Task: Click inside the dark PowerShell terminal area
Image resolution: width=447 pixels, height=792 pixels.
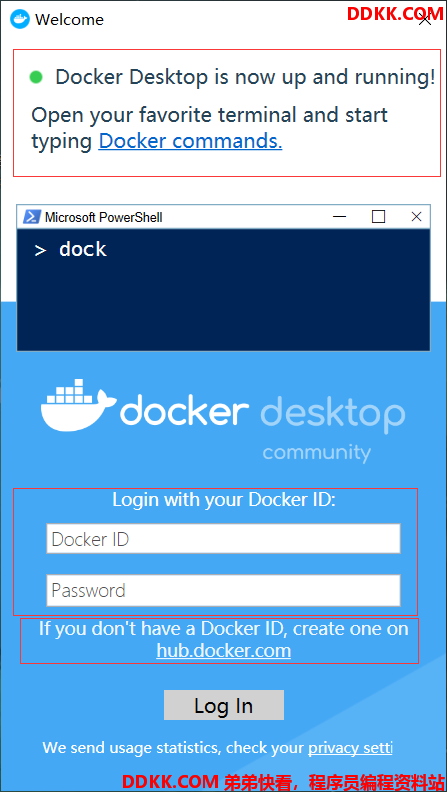Action: 223,289
